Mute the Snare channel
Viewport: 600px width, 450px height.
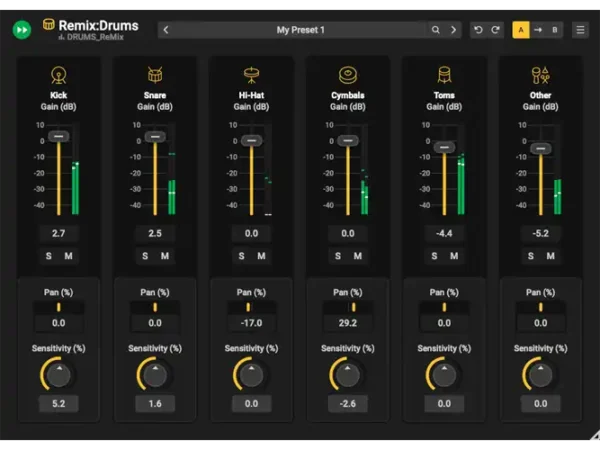pos(165,256)
